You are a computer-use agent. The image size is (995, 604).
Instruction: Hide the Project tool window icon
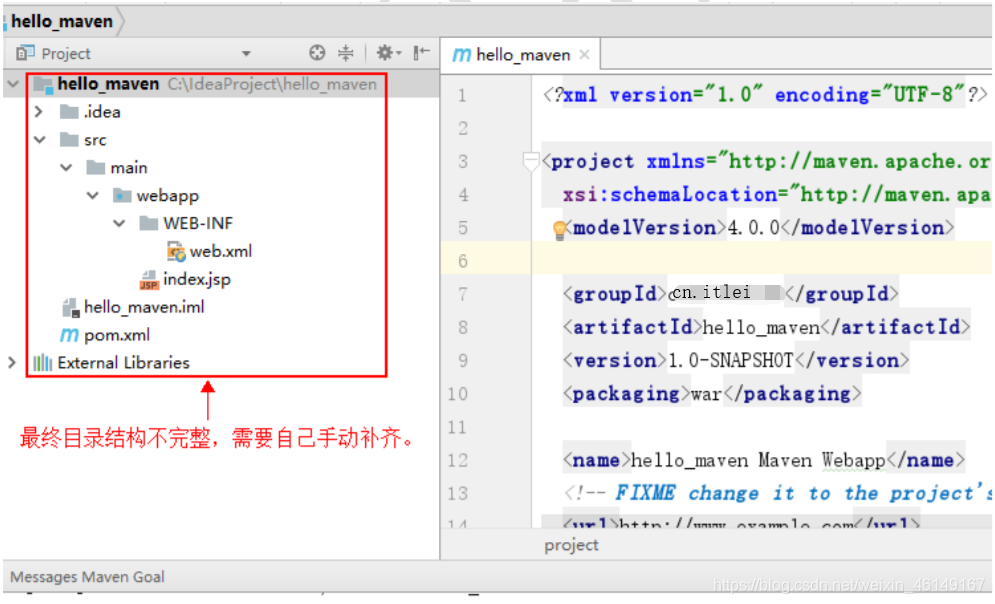[421, 53]
